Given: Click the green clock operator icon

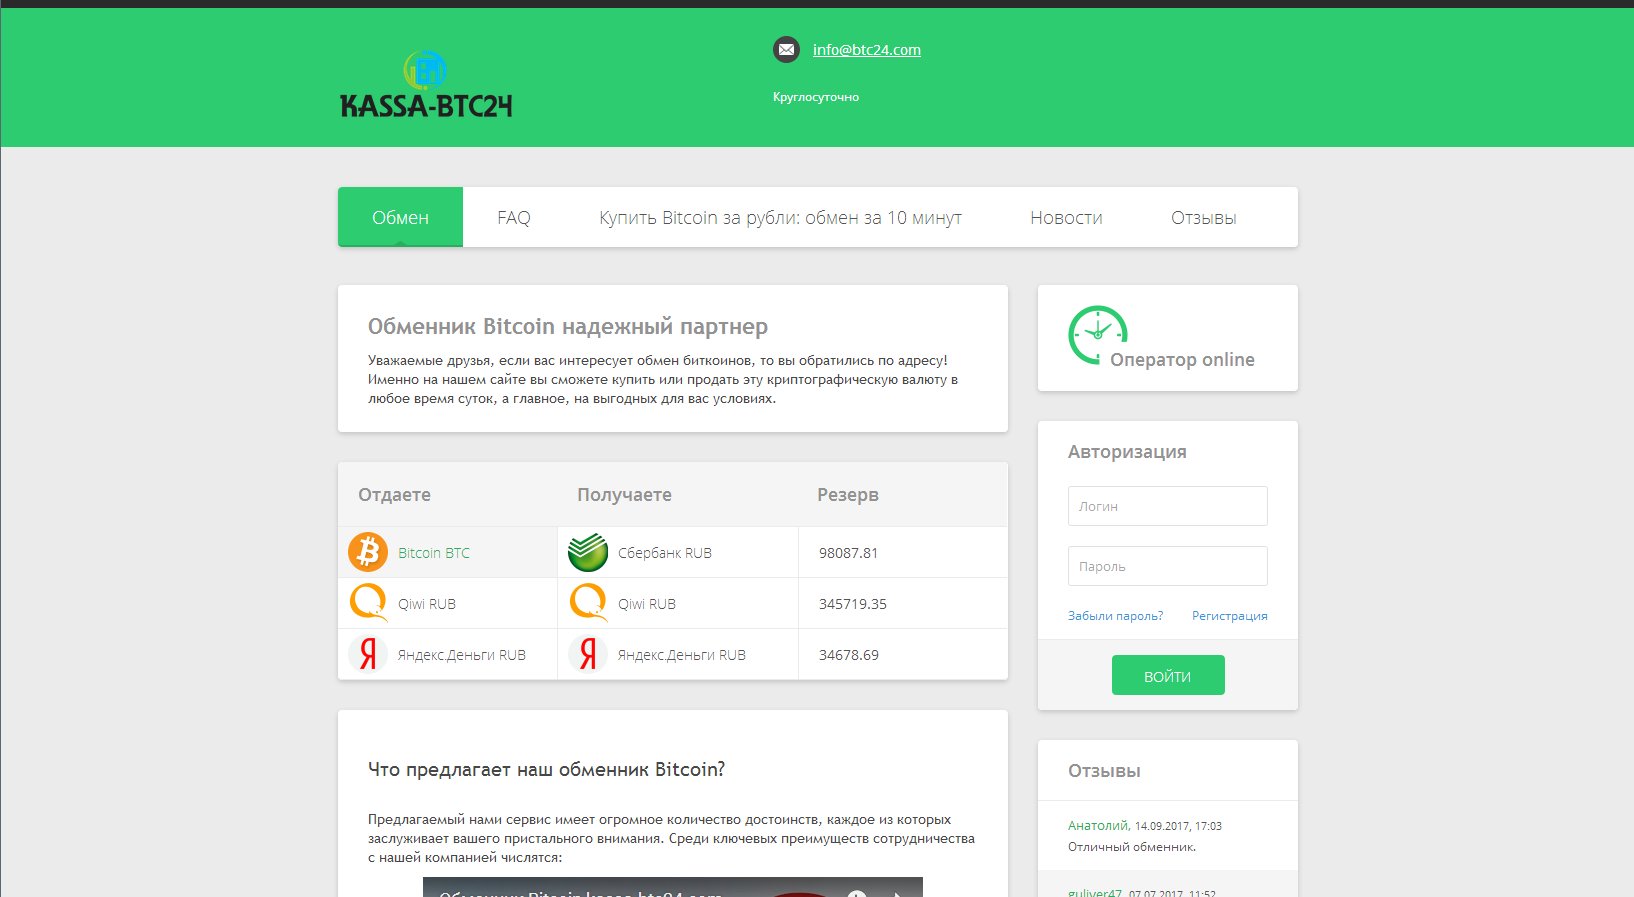Looking at the screenshot, I should coord(1097,335).
